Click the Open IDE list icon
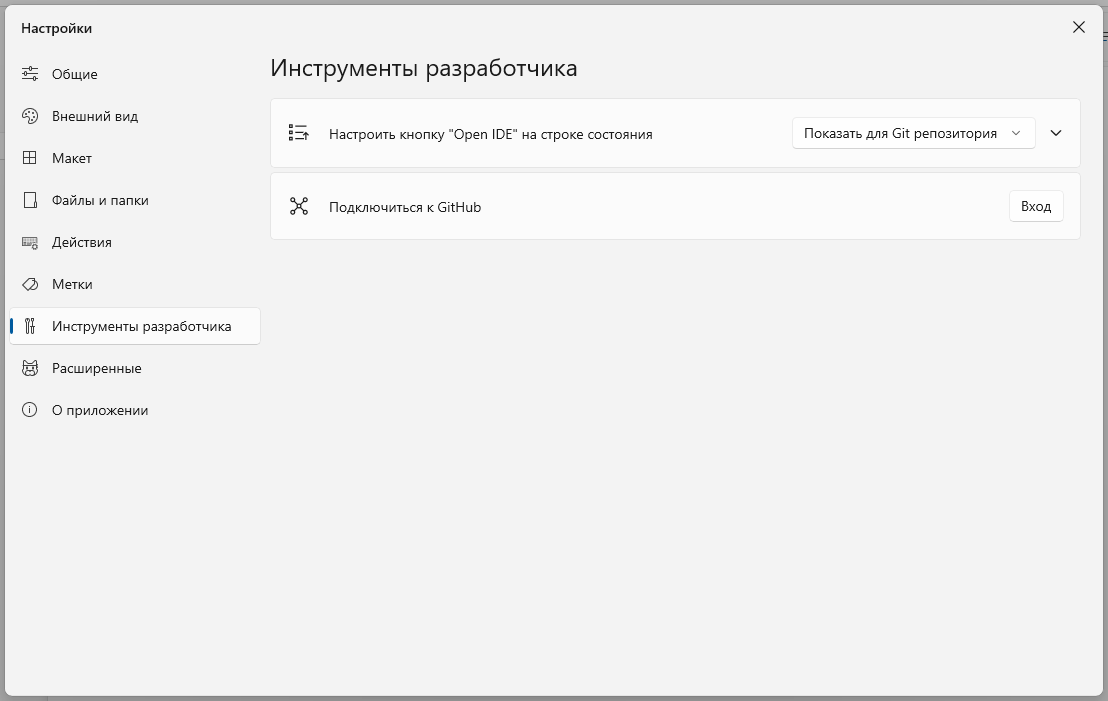 click(299, 133)
